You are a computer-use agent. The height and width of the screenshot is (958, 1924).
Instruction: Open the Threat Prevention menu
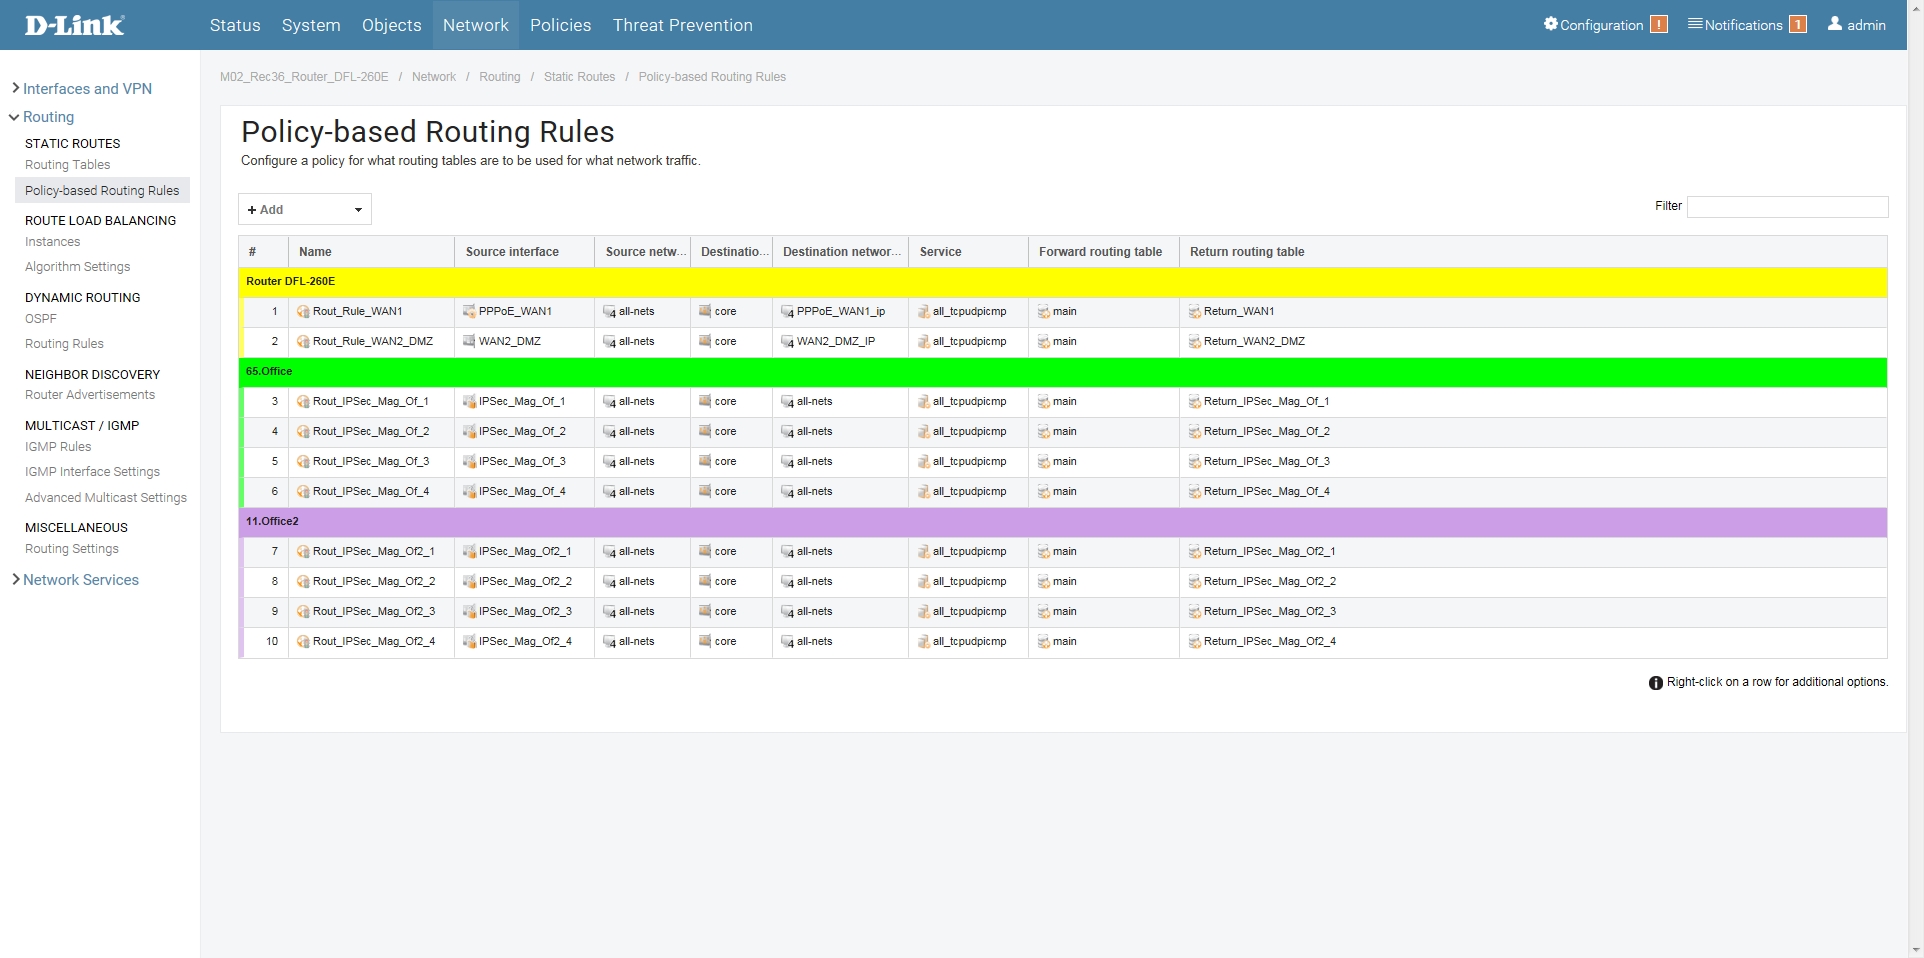(x=682, y=25)
